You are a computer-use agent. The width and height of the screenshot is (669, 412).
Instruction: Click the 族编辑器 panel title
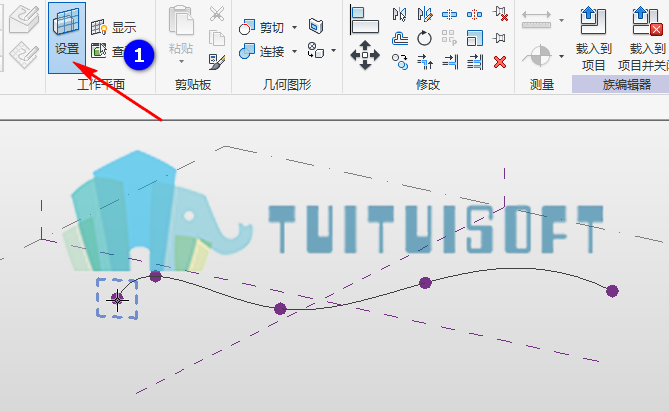[626, 84]
